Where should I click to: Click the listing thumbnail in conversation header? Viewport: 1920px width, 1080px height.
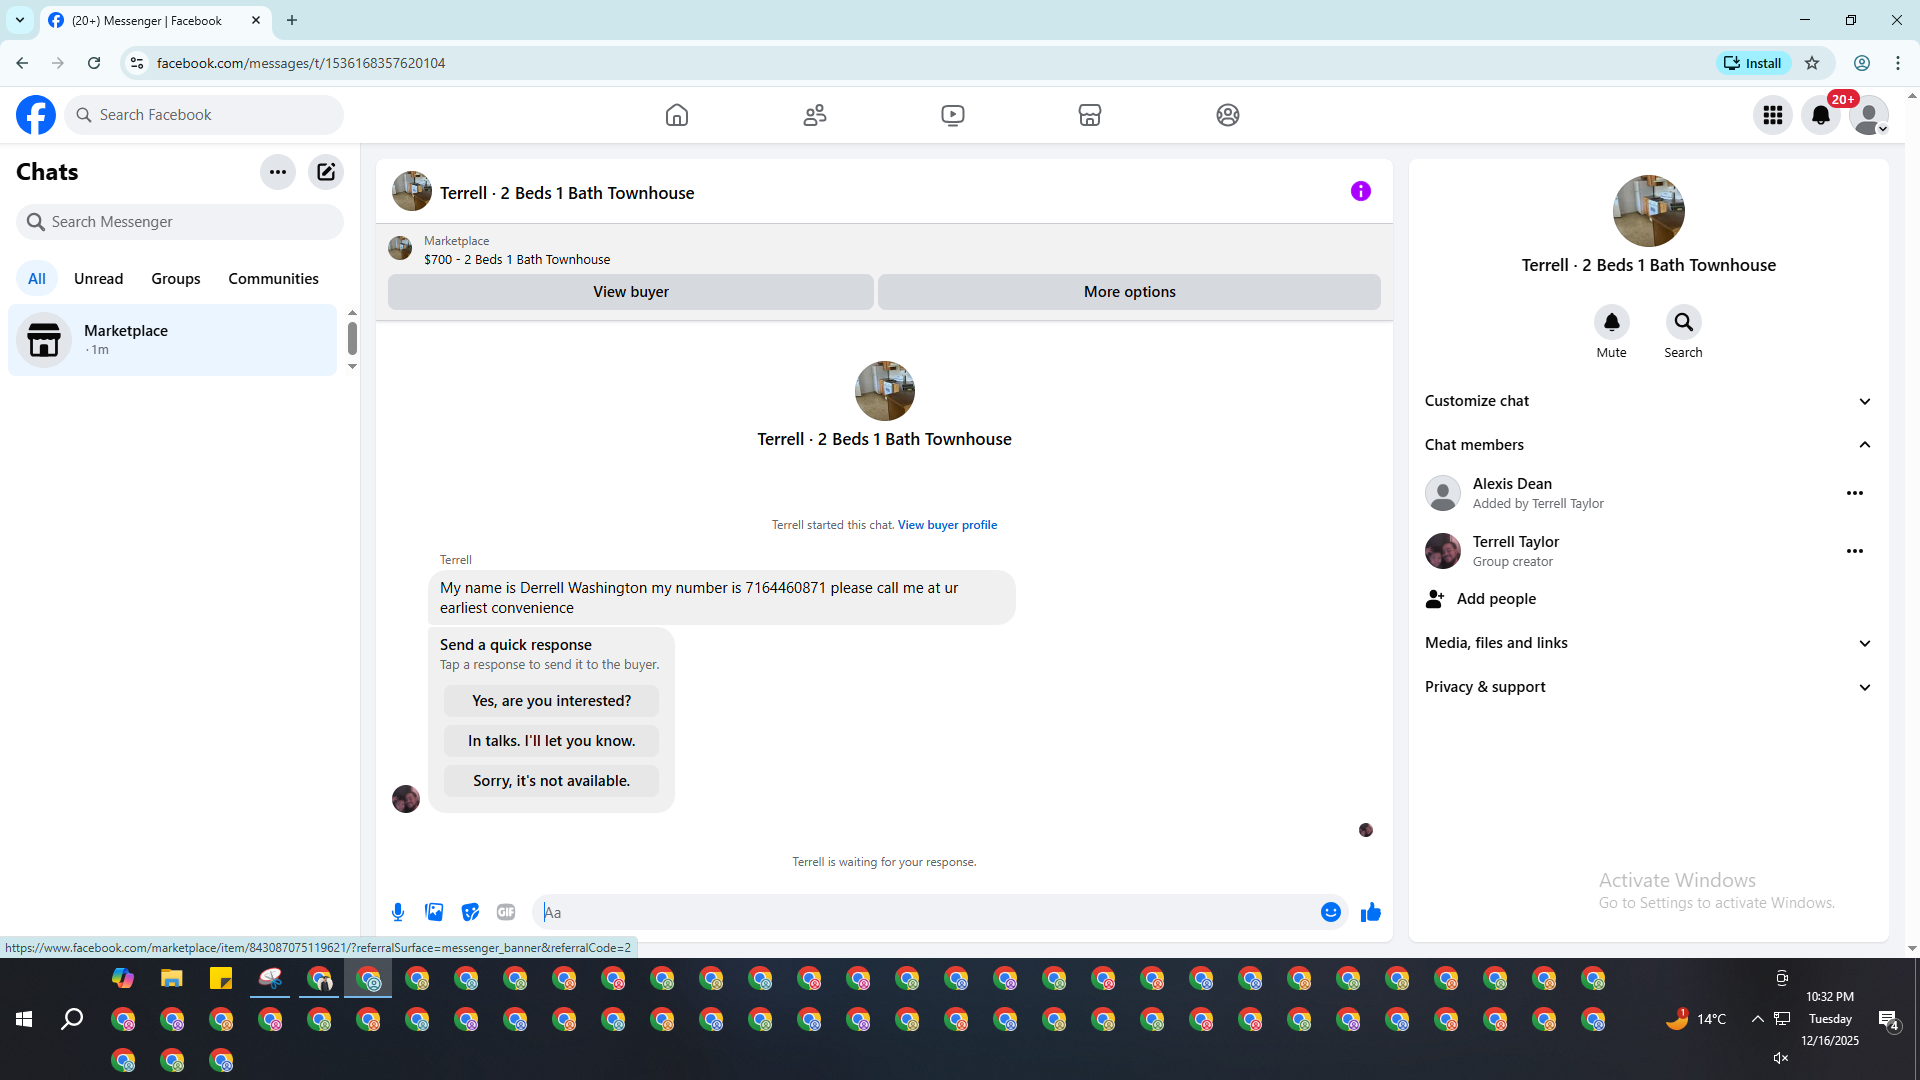(x=412, y=191)
